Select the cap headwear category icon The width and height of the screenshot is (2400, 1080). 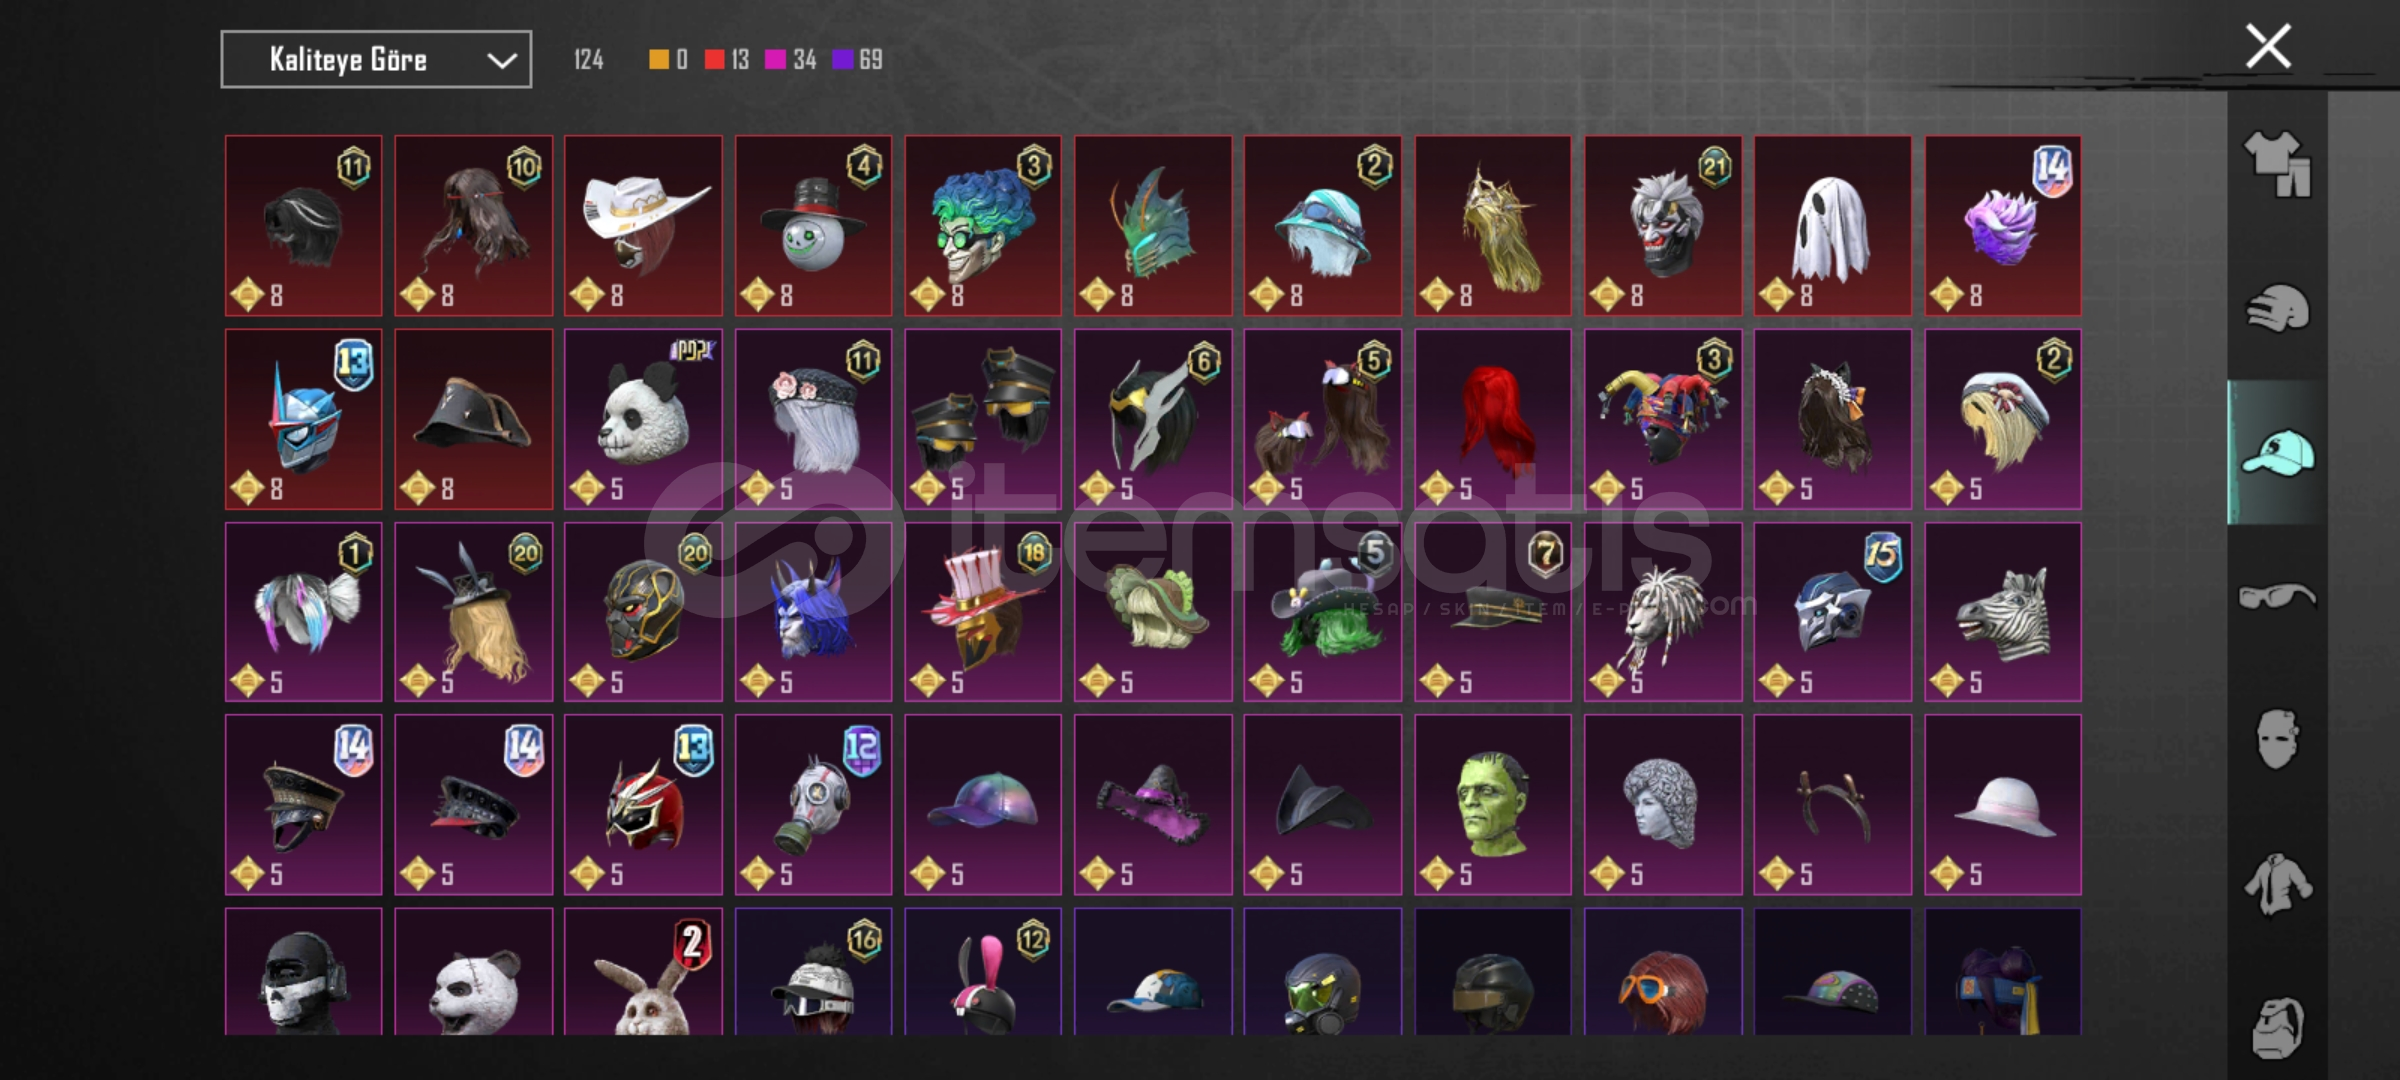2277,453
